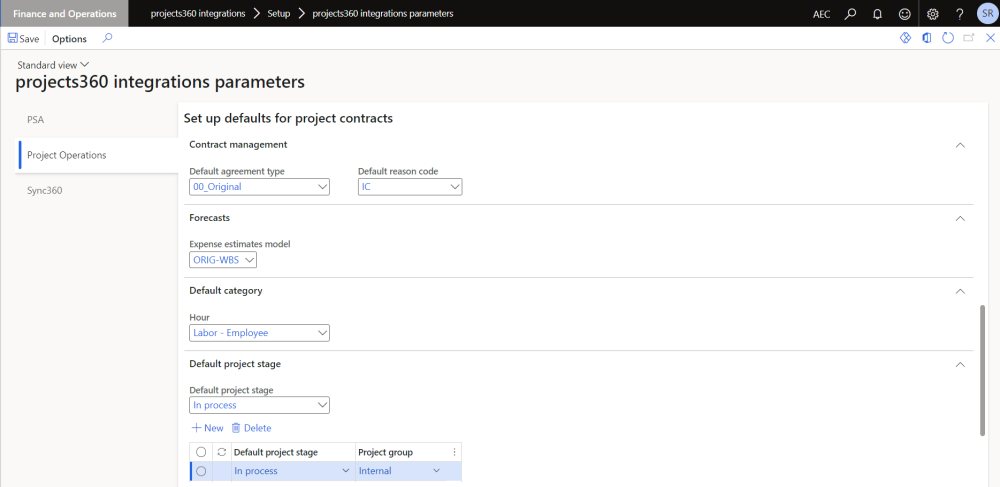Collapse the Contract management section
Viewport: 1000px width, 487px height.
click(x=960, y=145)
